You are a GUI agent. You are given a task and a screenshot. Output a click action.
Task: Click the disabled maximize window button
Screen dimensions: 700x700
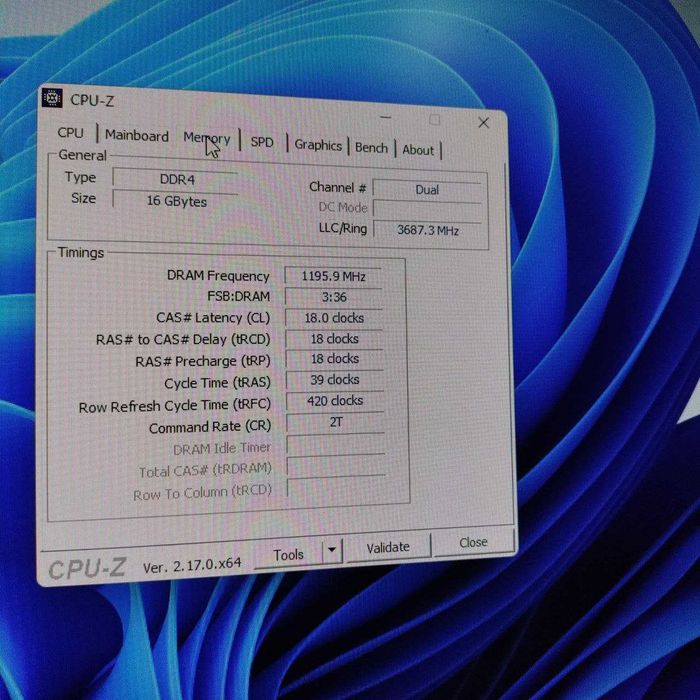click(x=434, y=120)
